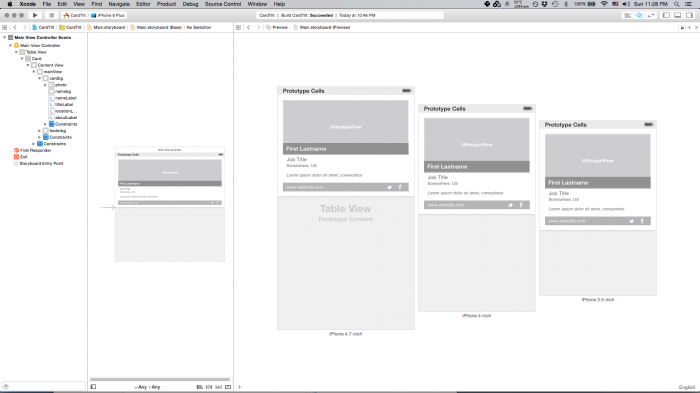Add a preview device with plus button
The width and height of the screenshot is (700, 393).
(240, 387)
